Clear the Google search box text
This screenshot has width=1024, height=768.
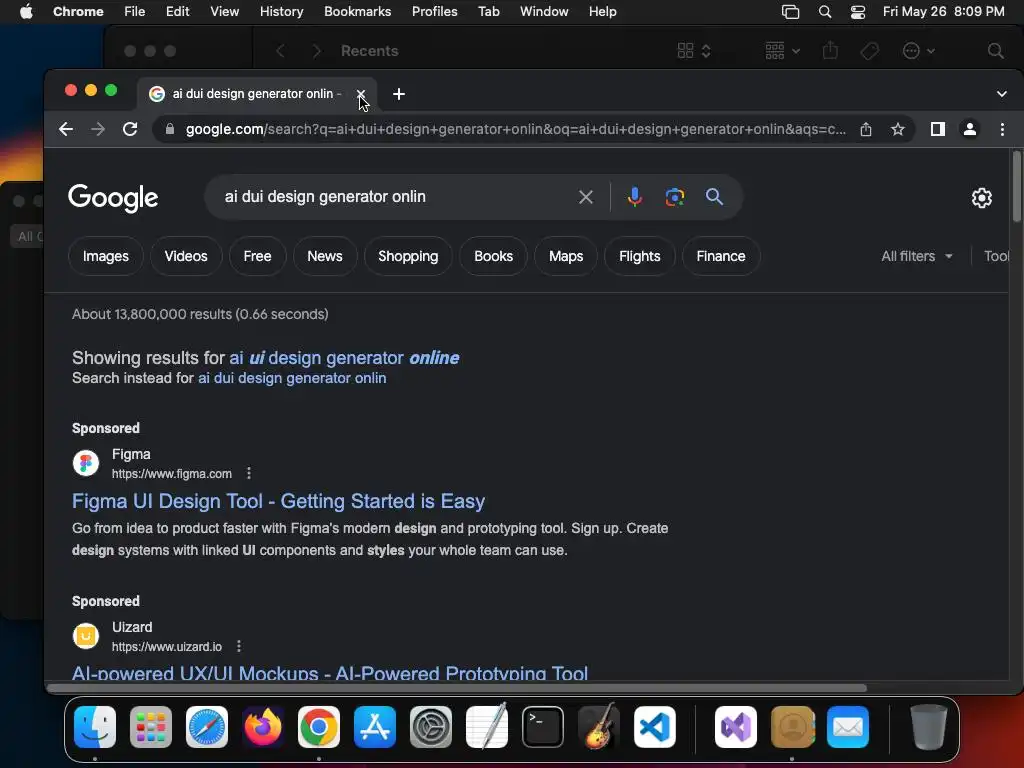click(x=586, y=197)
